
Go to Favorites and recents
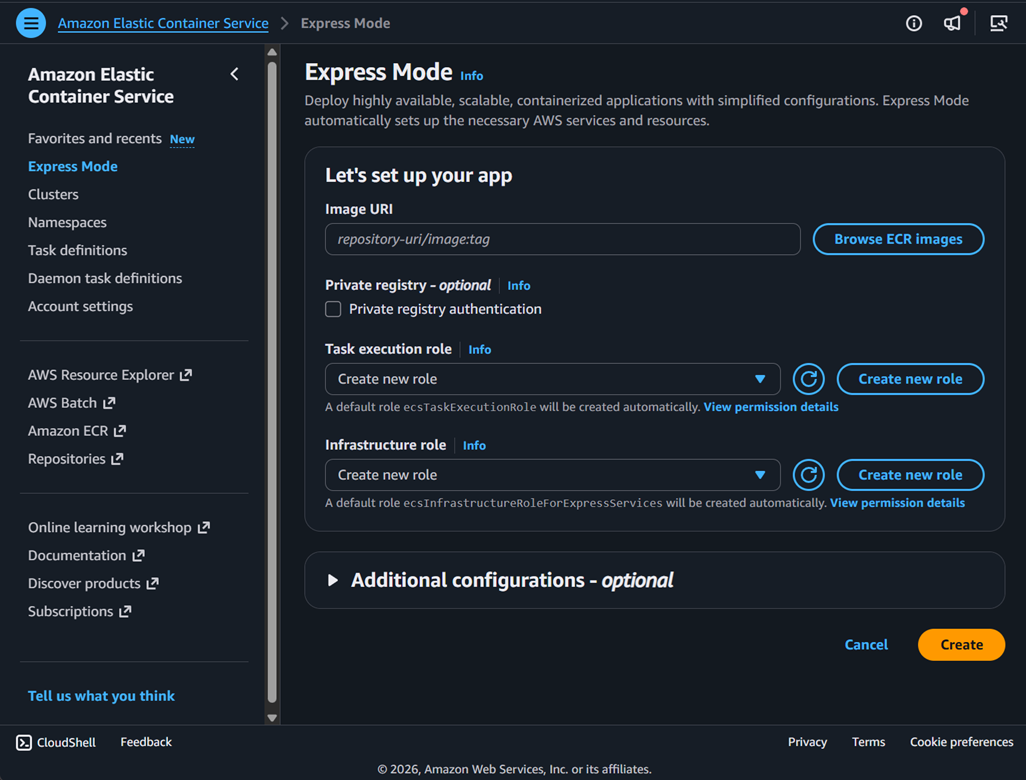[x=94, y=139]
